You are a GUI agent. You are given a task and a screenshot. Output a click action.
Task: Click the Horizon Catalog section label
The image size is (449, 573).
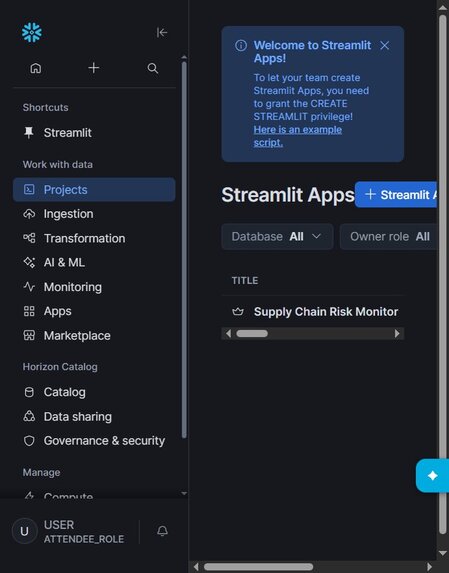click(60, 367)
